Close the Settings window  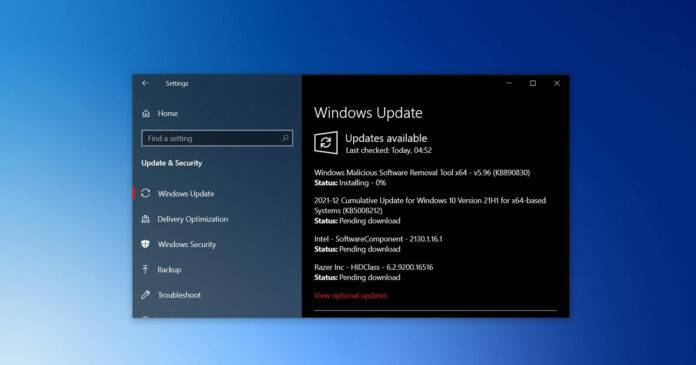pyautogui.click(x=557, y=83)
